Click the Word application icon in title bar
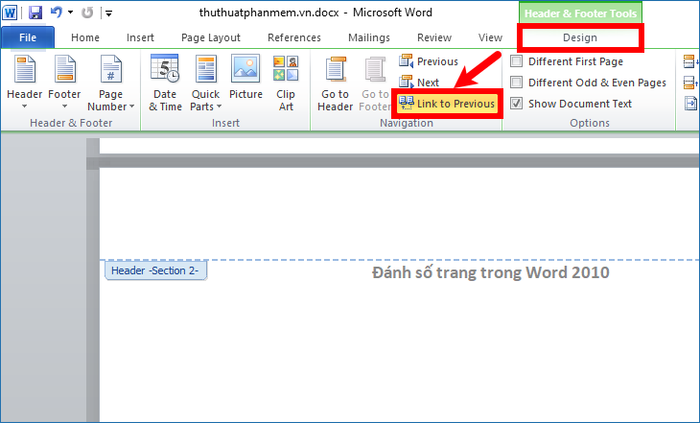This screenshot has width=700, height=423. [x=9, y=12]
